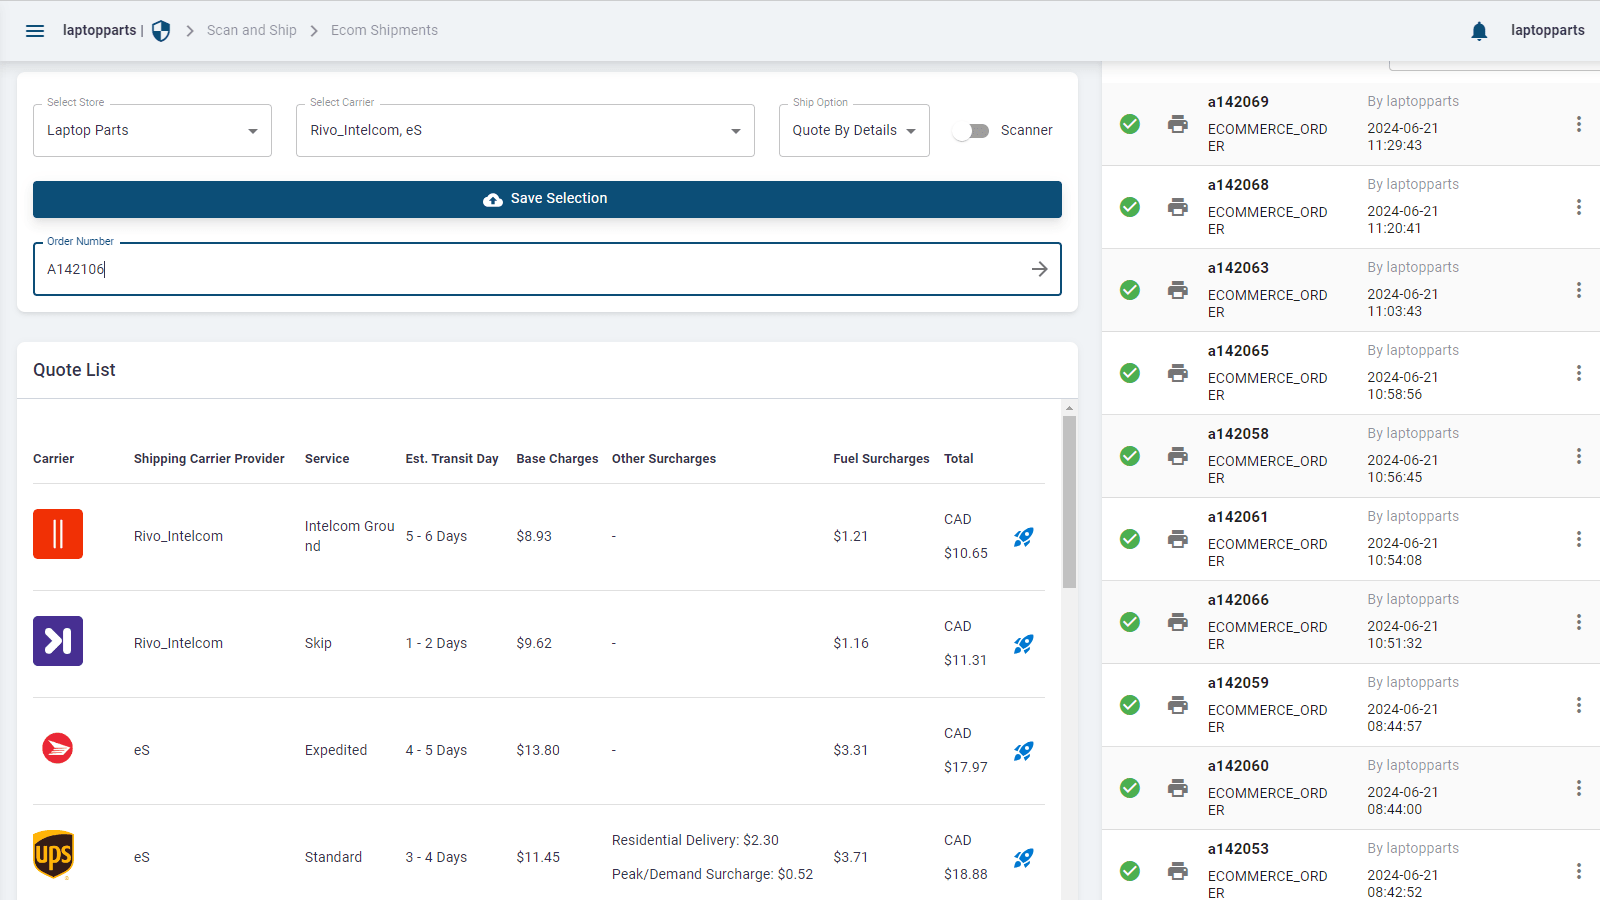Print label for order a142065
The height and width of the screenshot is (900, 1600).
[x=1178, y=373]
